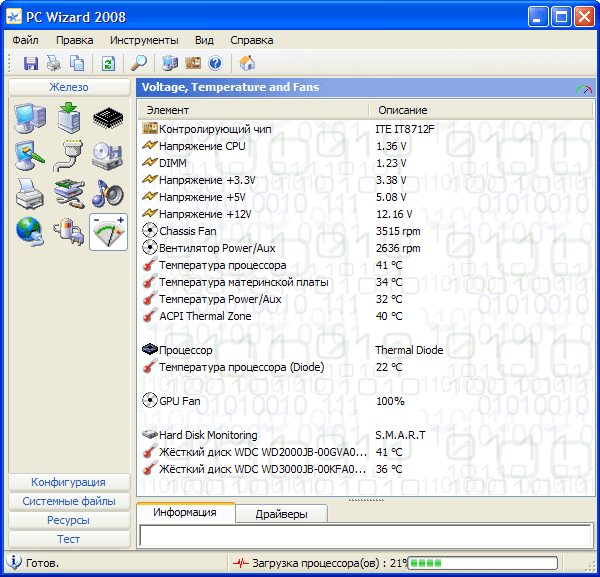600x577 pixels.
Task: Select the Напряжение +3.3V row
Action: tap(365, 180)
